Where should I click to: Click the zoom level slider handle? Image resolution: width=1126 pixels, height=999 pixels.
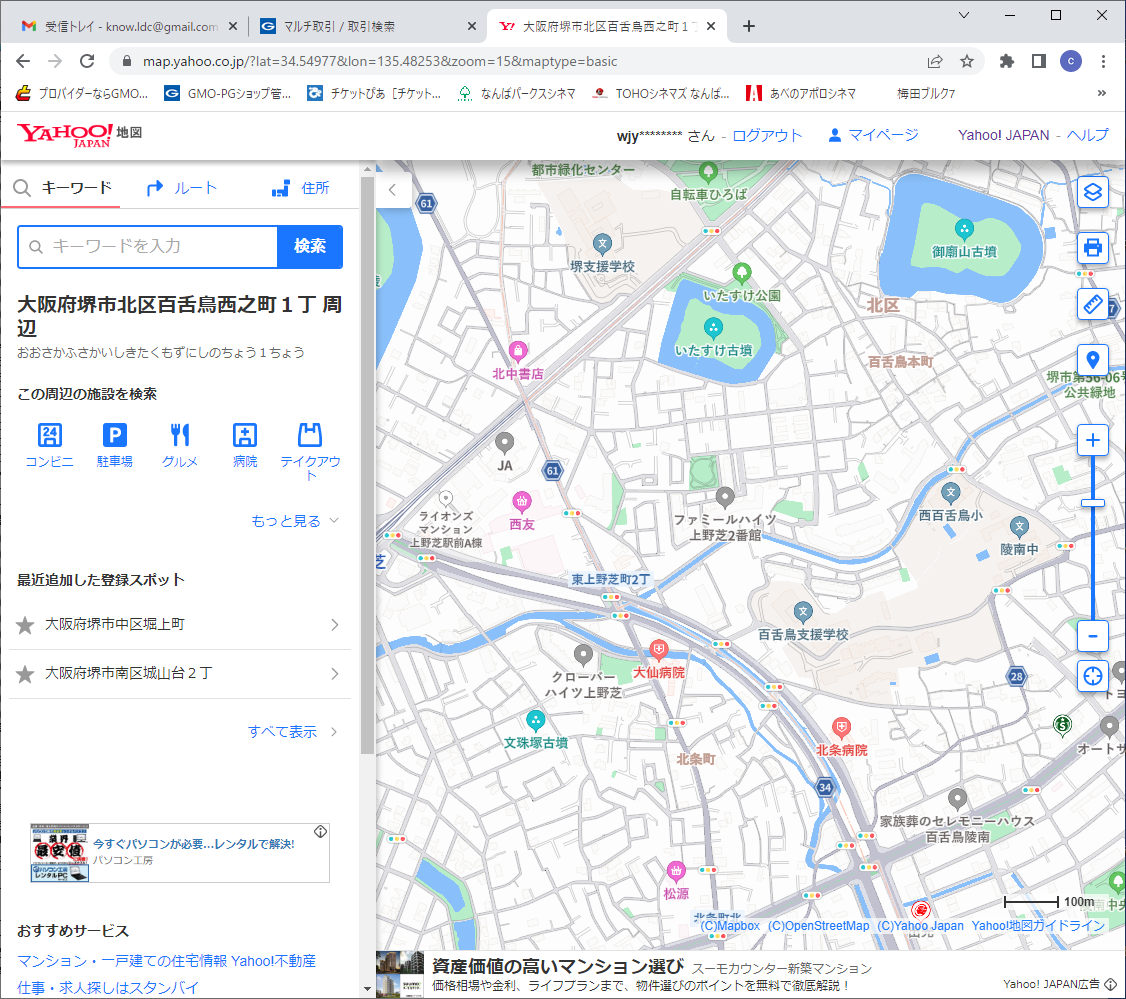pos(1092,503)
